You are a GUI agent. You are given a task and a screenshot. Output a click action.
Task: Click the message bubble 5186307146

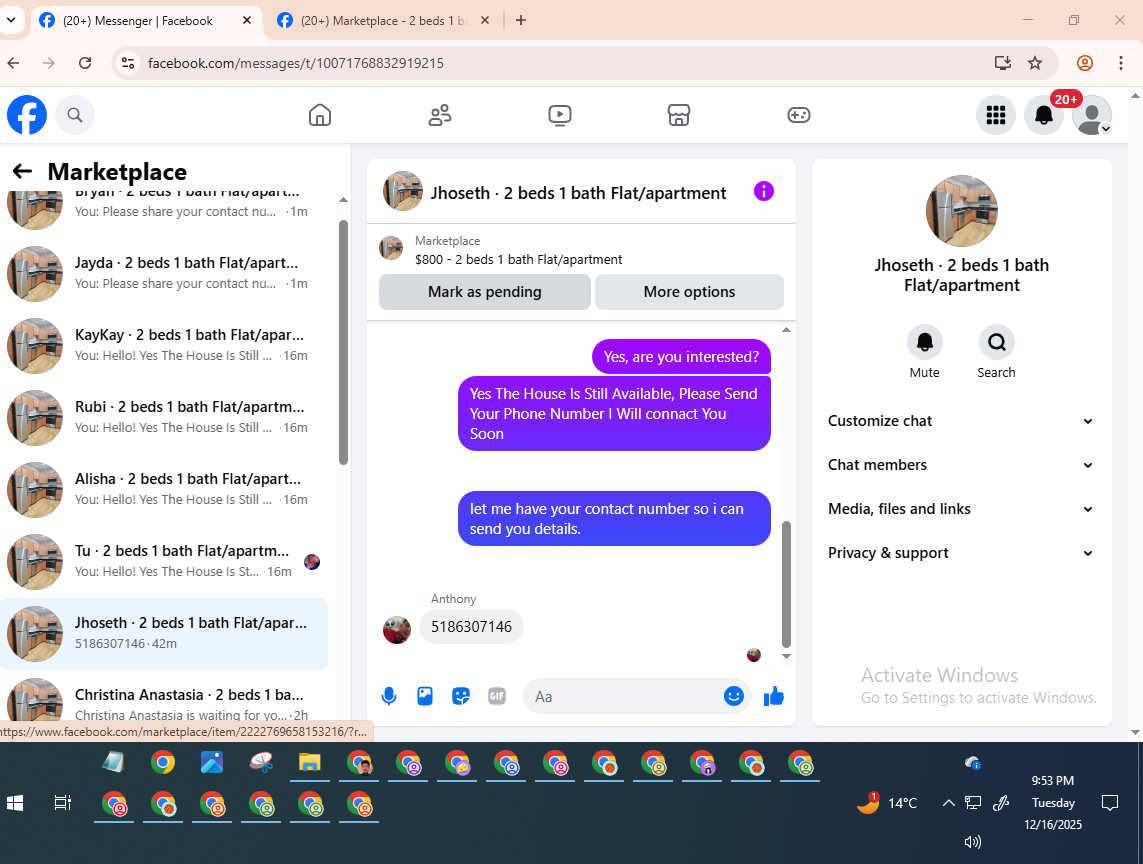point(471,627)
